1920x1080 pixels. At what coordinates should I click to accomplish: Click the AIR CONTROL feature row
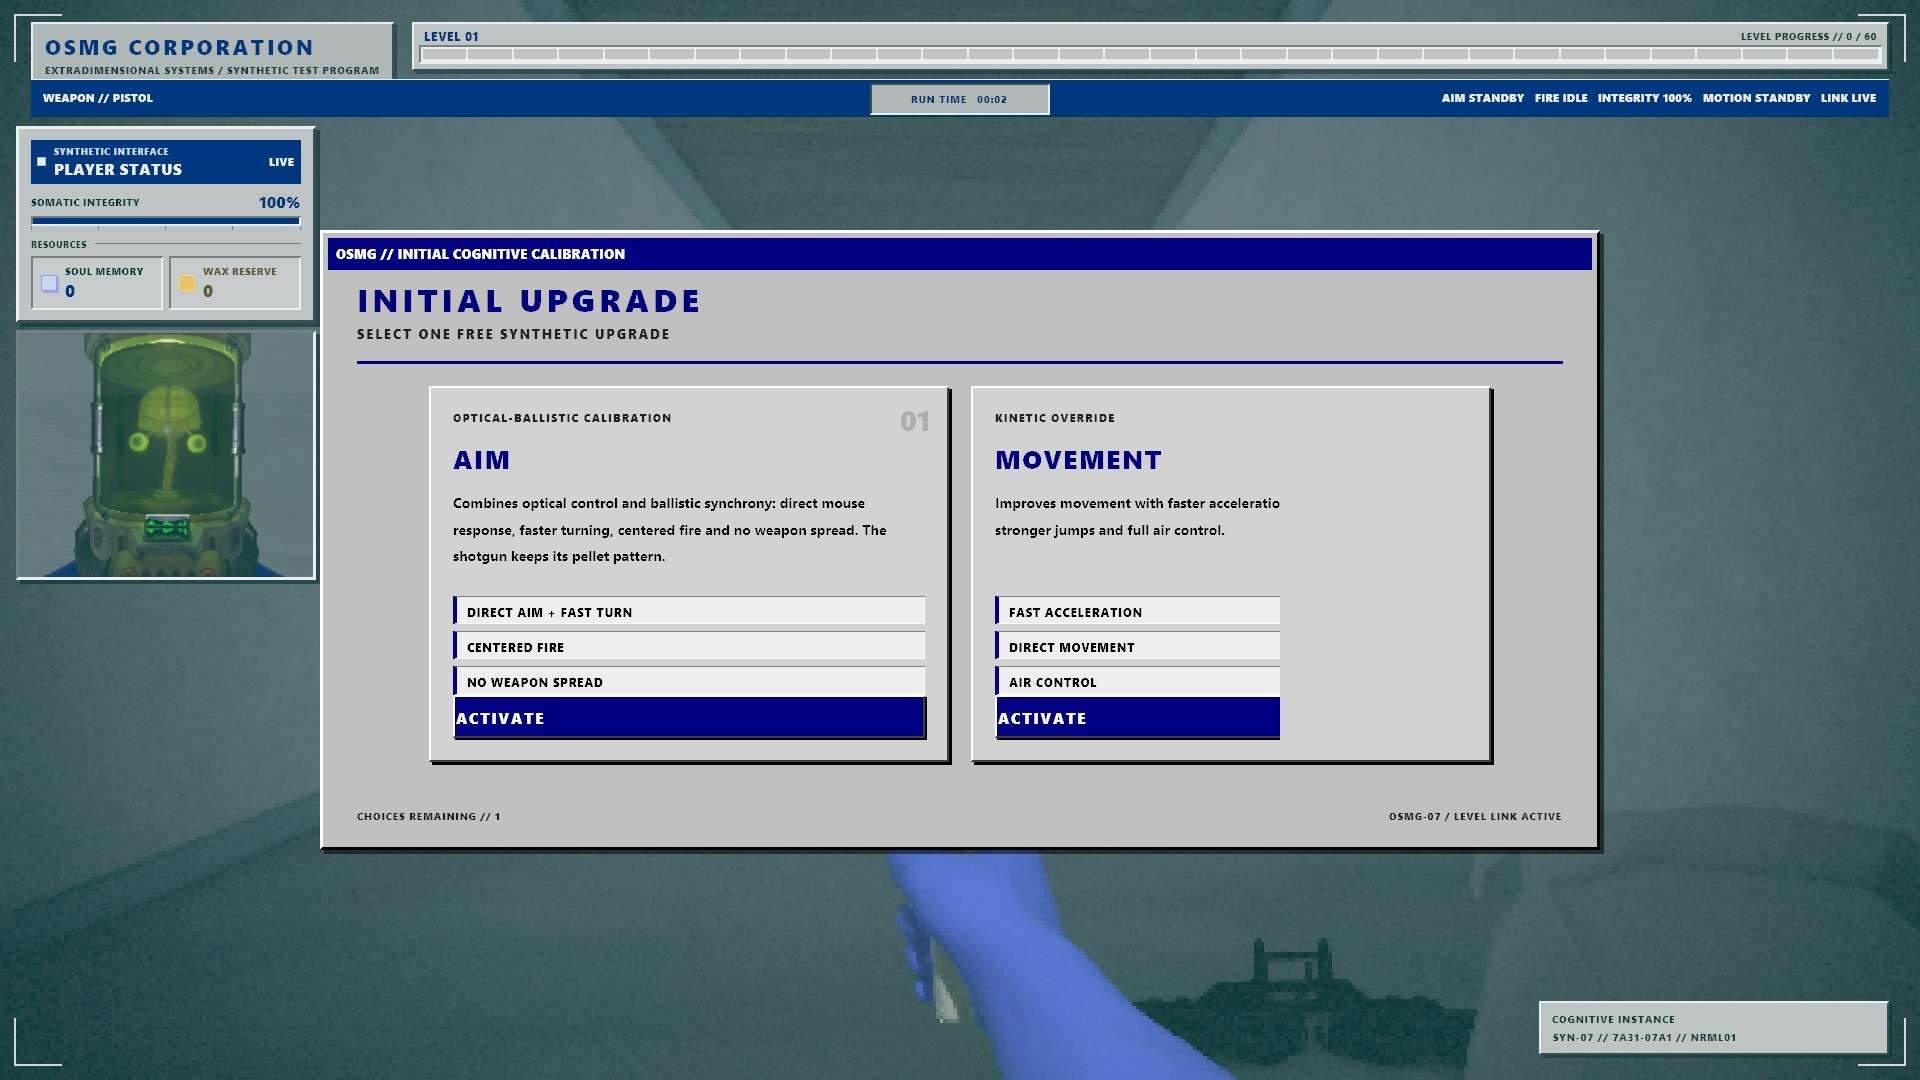(x=1137, y=682)
